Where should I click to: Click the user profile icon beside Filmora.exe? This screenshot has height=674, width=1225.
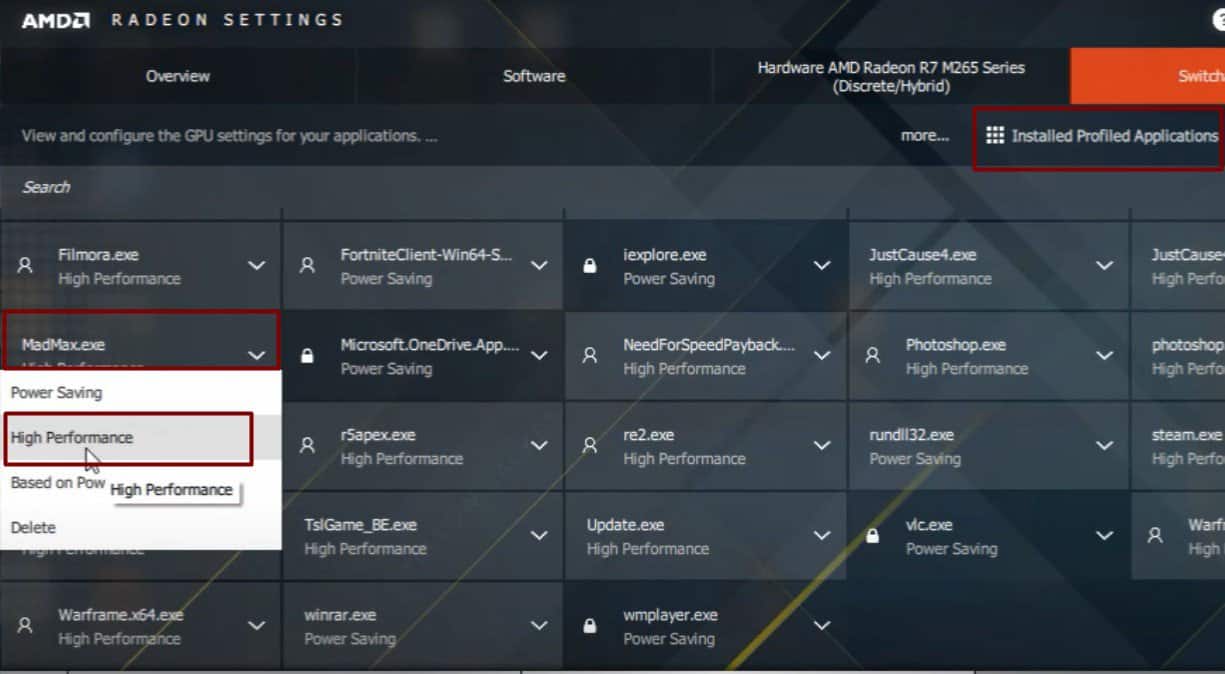[x=26, y=266]
